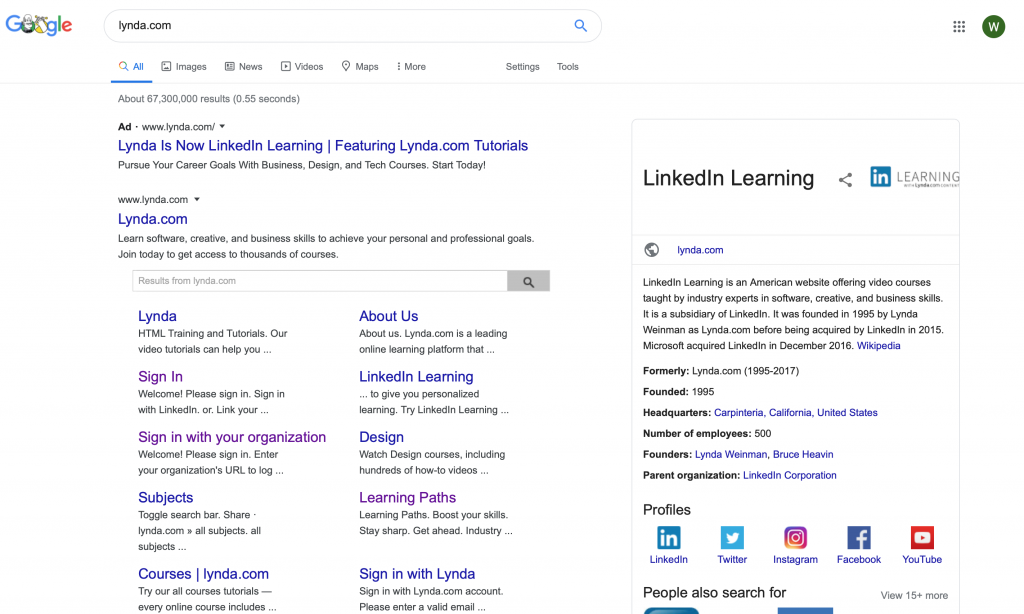
Task: Click the Profiles heading
Action: (666, 510)
